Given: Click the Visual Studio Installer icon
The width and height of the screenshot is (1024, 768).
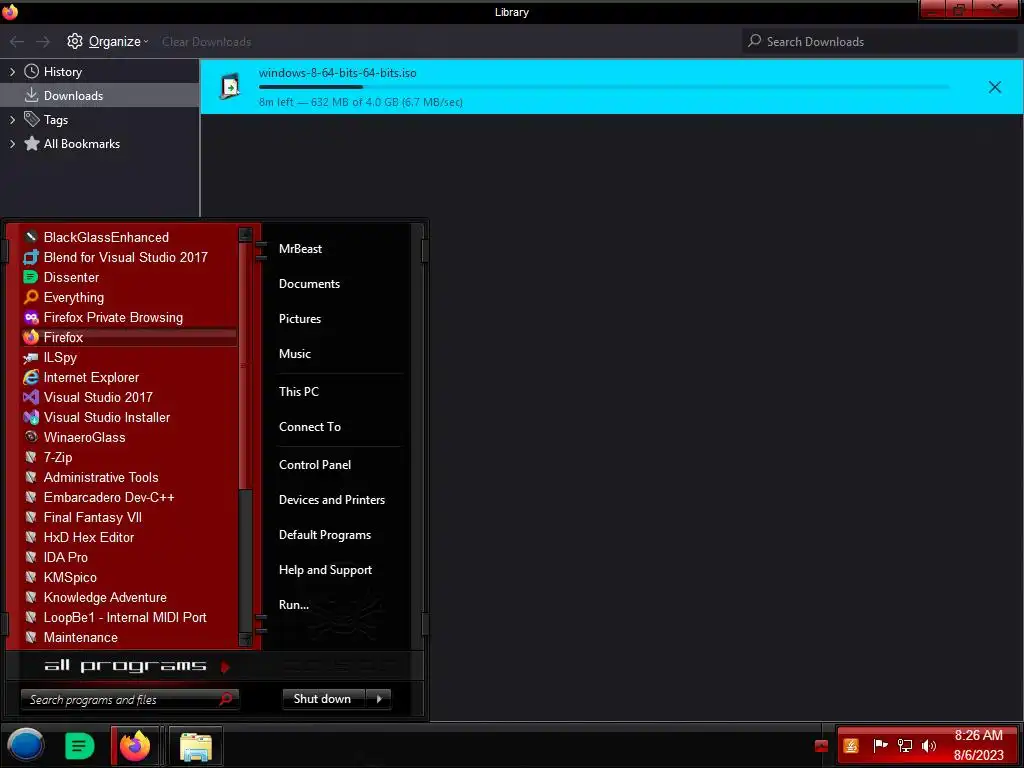Looking at the screenshot, I should pyautogui.click(x=31, y=417).
